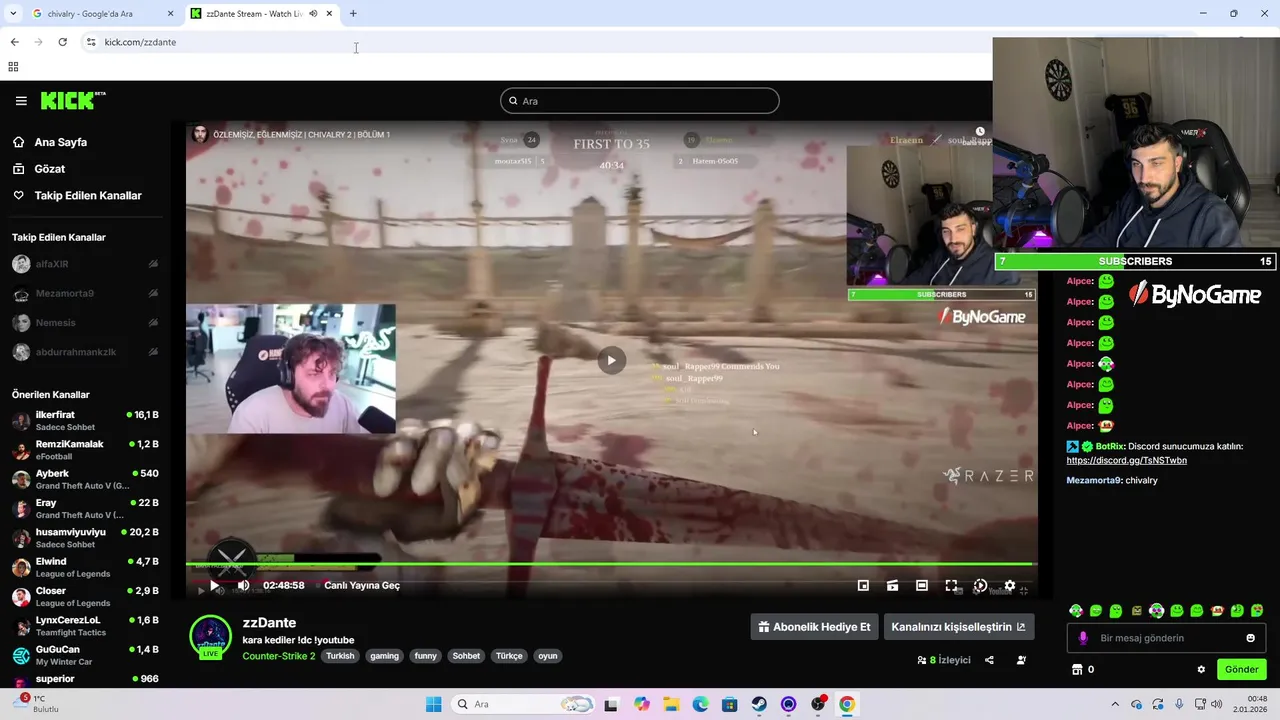Open the chat settings gear

coord(1201,670)
